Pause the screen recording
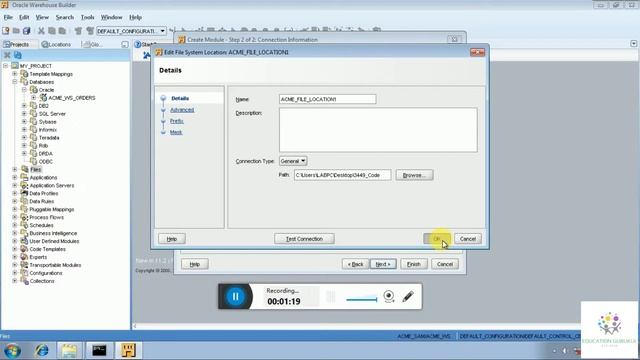Image resolution: width=640 pixels, height=360 pixels. (x=236, y=296)
